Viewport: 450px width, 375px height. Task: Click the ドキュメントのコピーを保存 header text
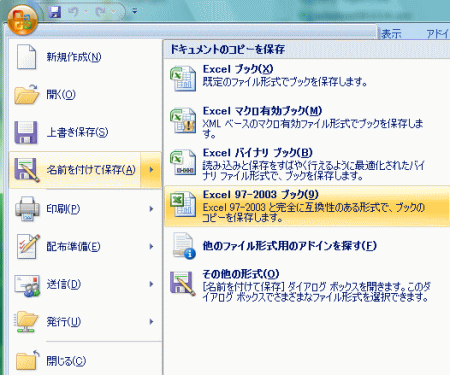pos(227,49)
